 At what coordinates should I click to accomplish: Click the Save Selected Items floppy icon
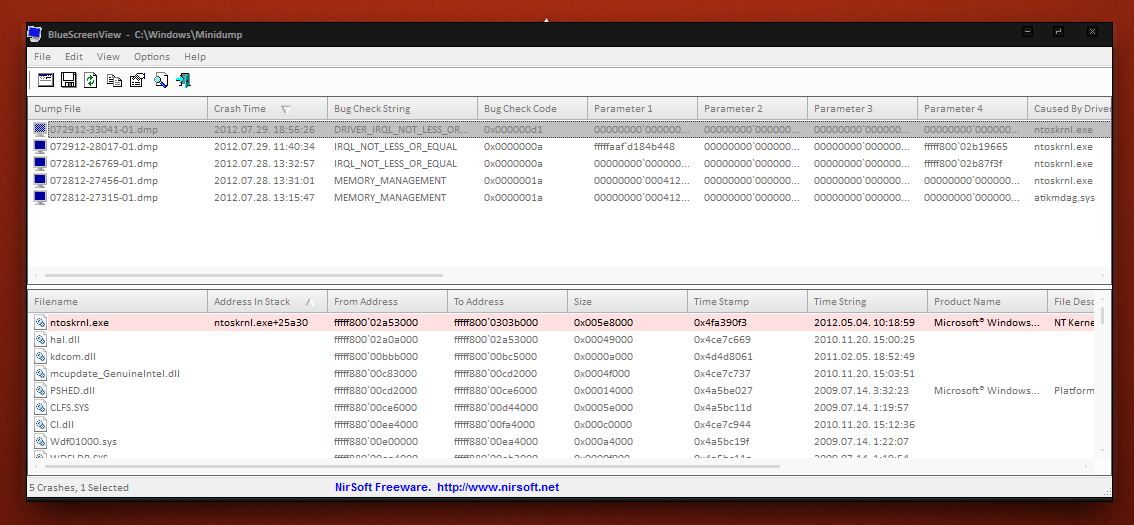tap(69, 80)
